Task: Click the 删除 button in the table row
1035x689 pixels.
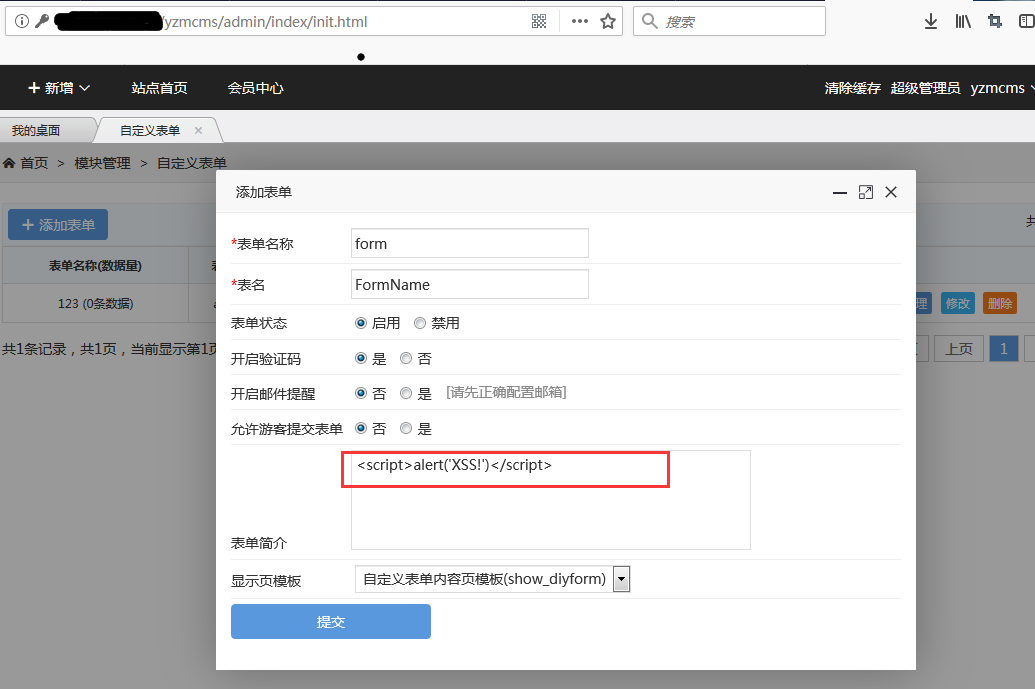Action: click(1000, 304)
